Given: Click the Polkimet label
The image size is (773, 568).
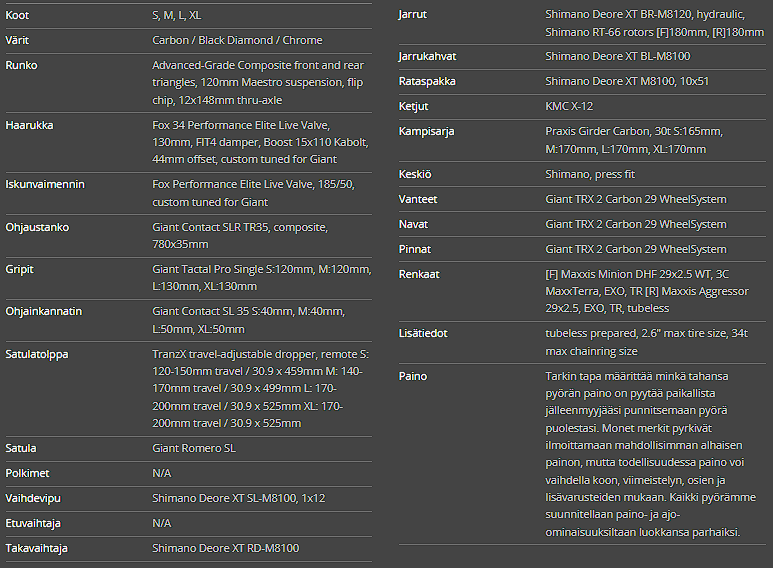Looking at the screenshot, I should (27, 473).
